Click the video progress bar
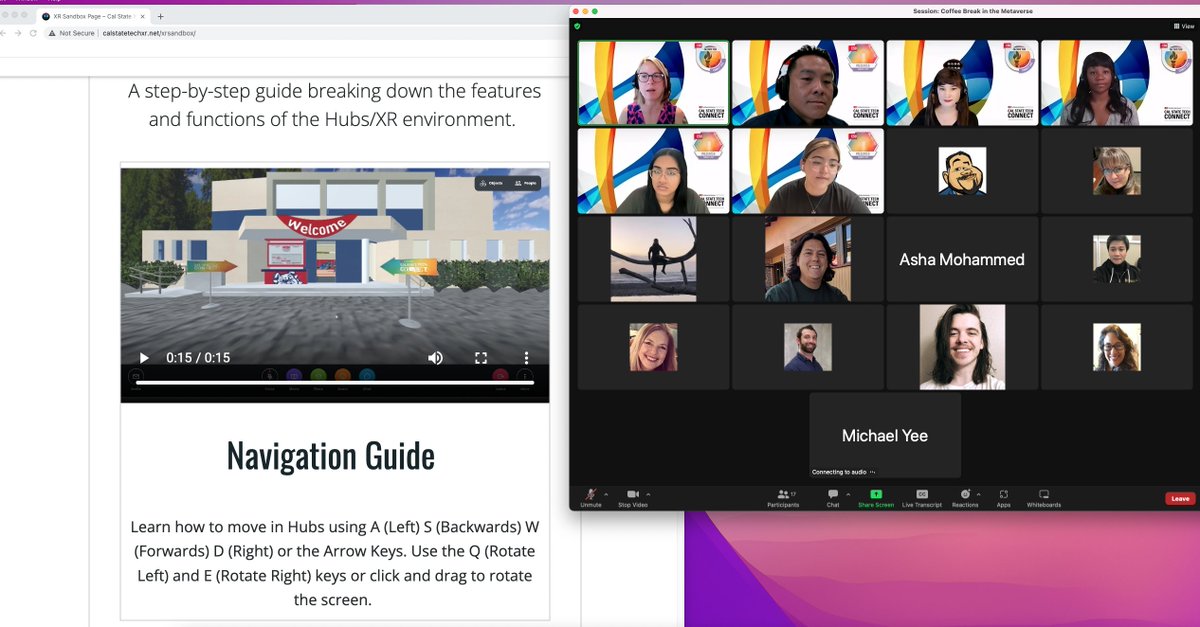 335,382
